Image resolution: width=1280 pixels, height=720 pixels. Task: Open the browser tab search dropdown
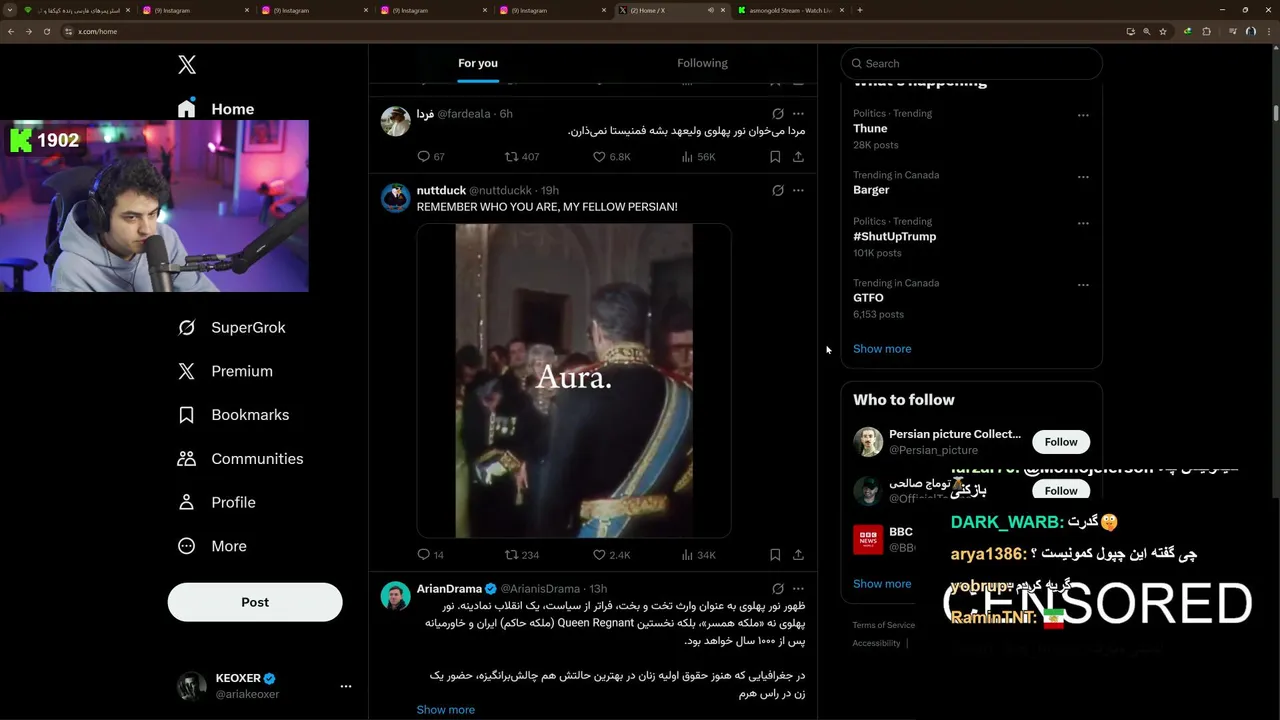(11, 10)
